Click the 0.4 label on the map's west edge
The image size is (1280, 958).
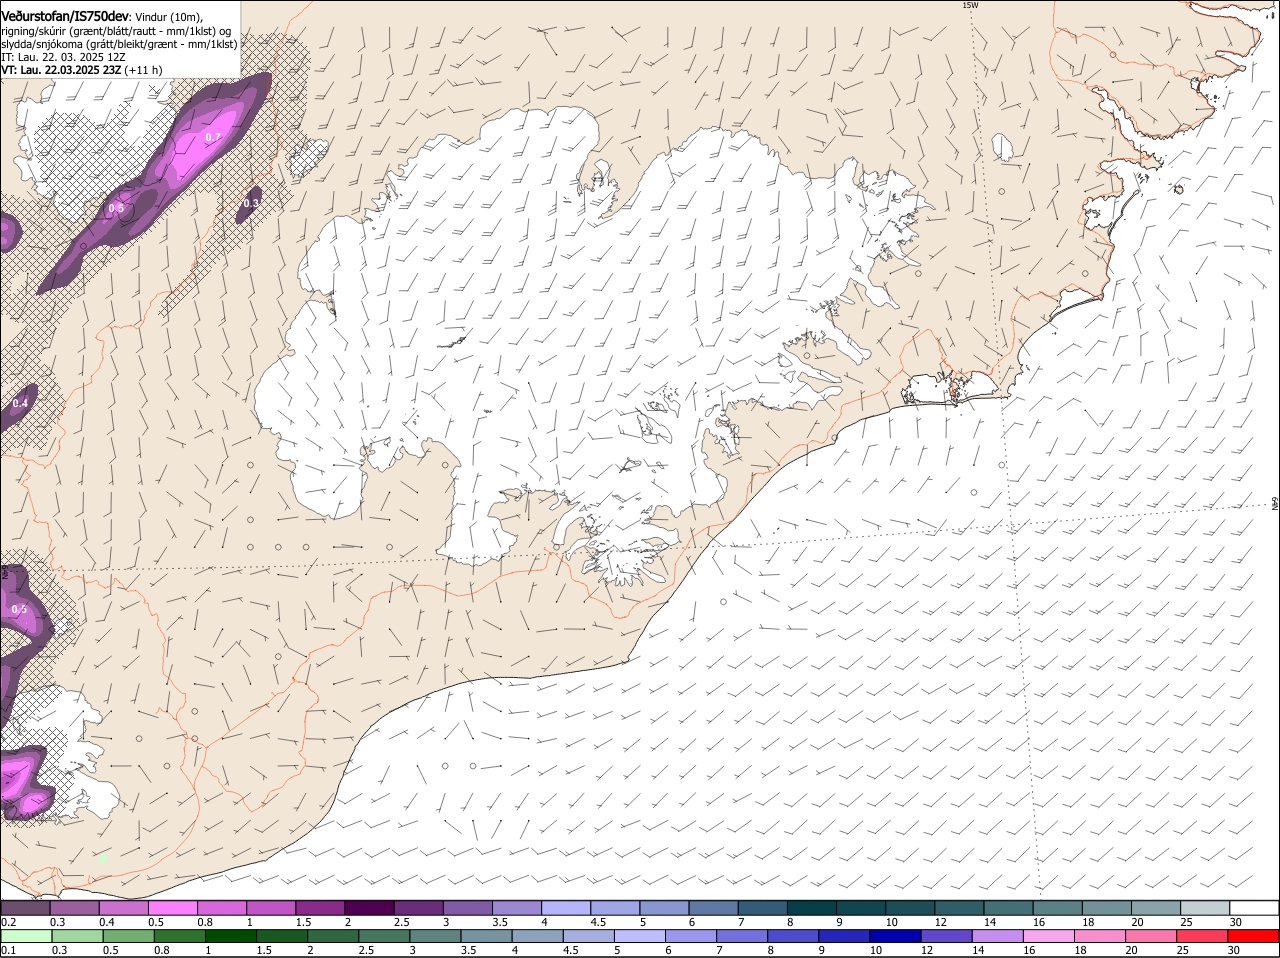(20, 403)
